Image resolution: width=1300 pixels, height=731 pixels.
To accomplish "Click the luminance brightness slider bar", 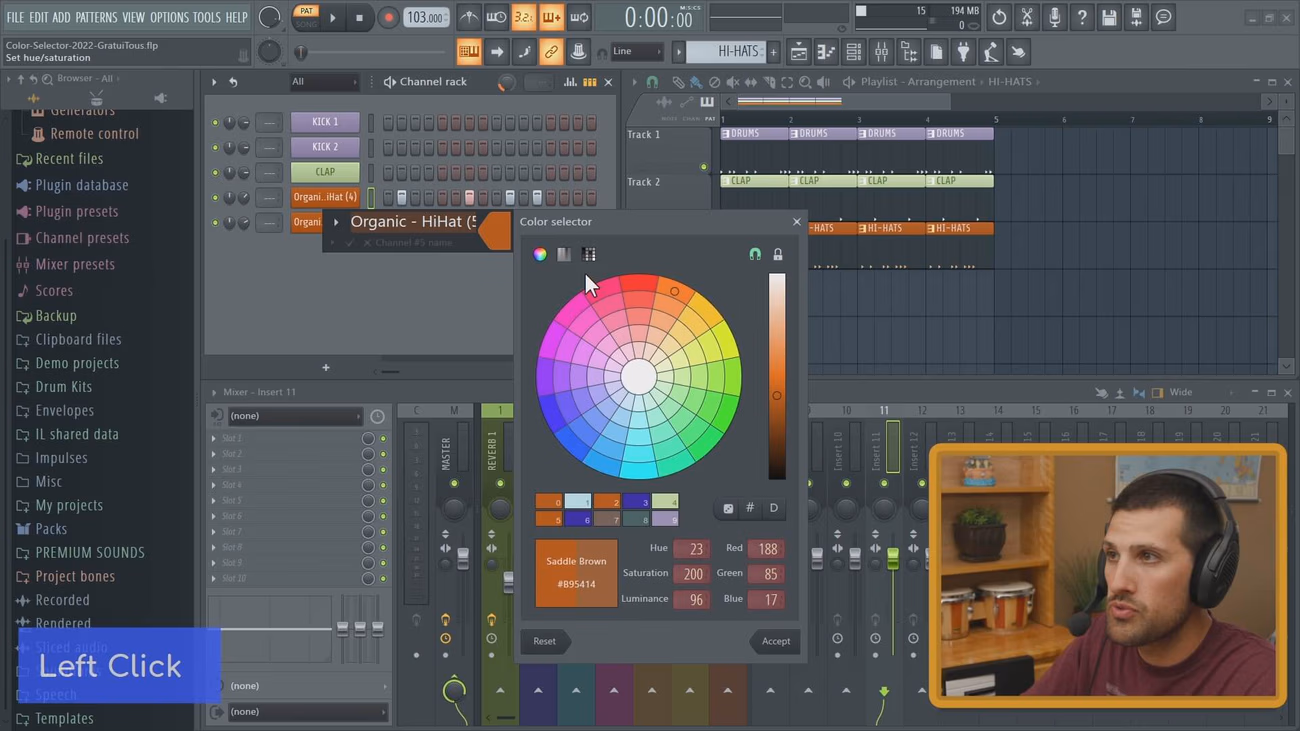I will point(777,377).
